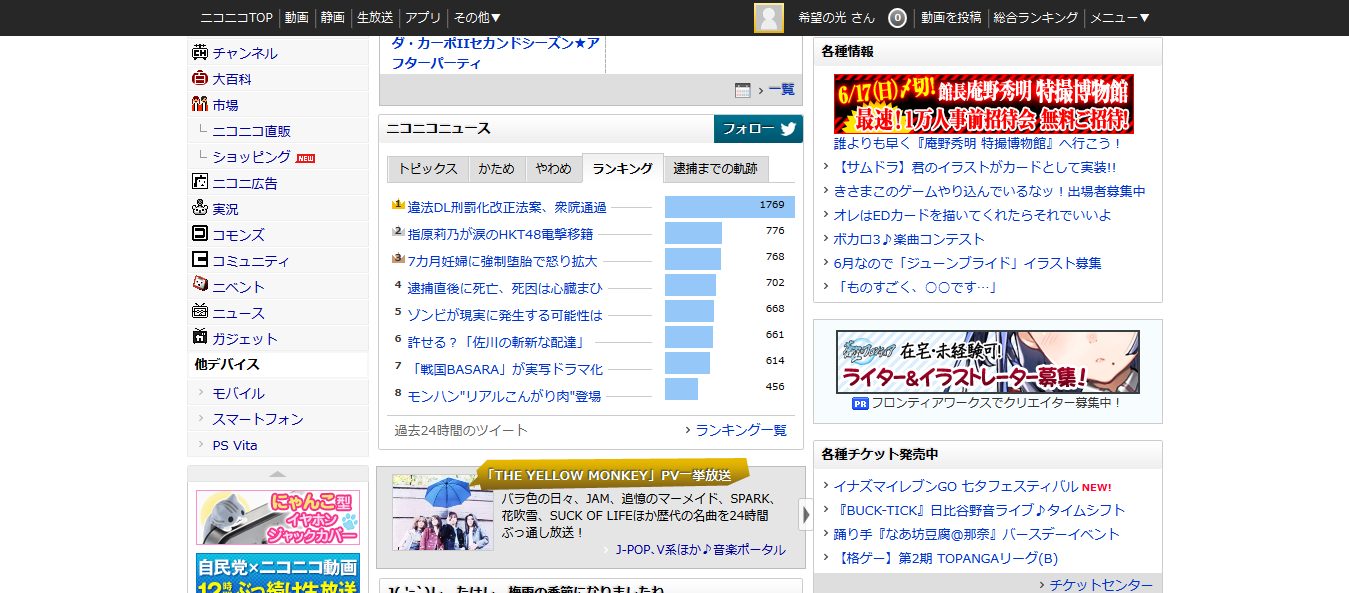Viewport: 1349px width, 593px height.
Task: Click the PR badge icon
Action: (x=860, y=404)
